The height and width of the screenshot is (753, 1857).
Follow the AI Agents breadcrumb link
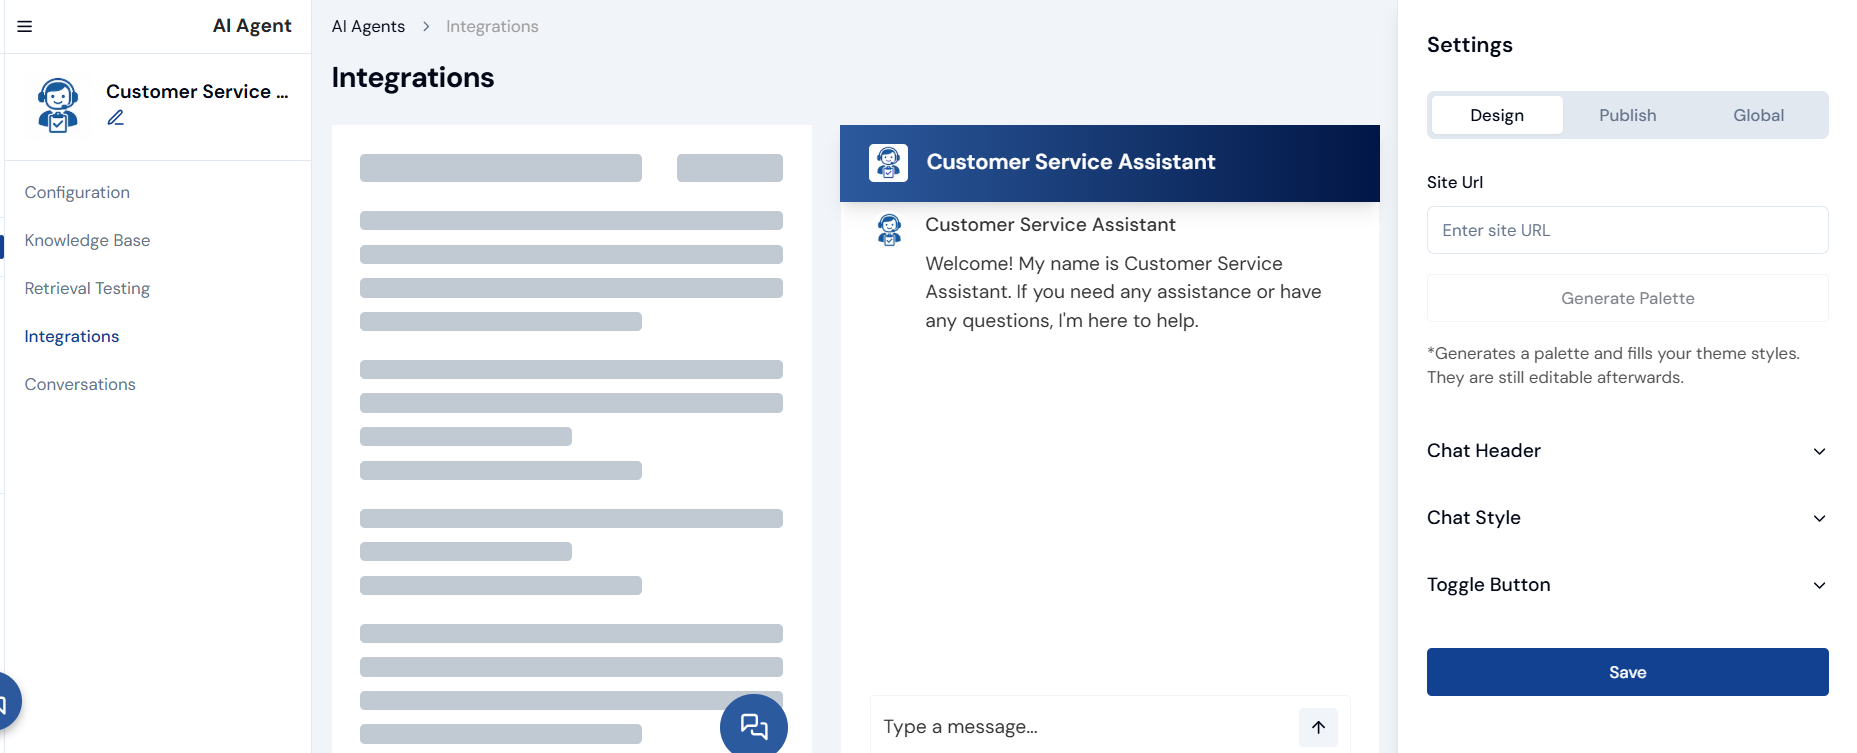[x=368, y=26]
